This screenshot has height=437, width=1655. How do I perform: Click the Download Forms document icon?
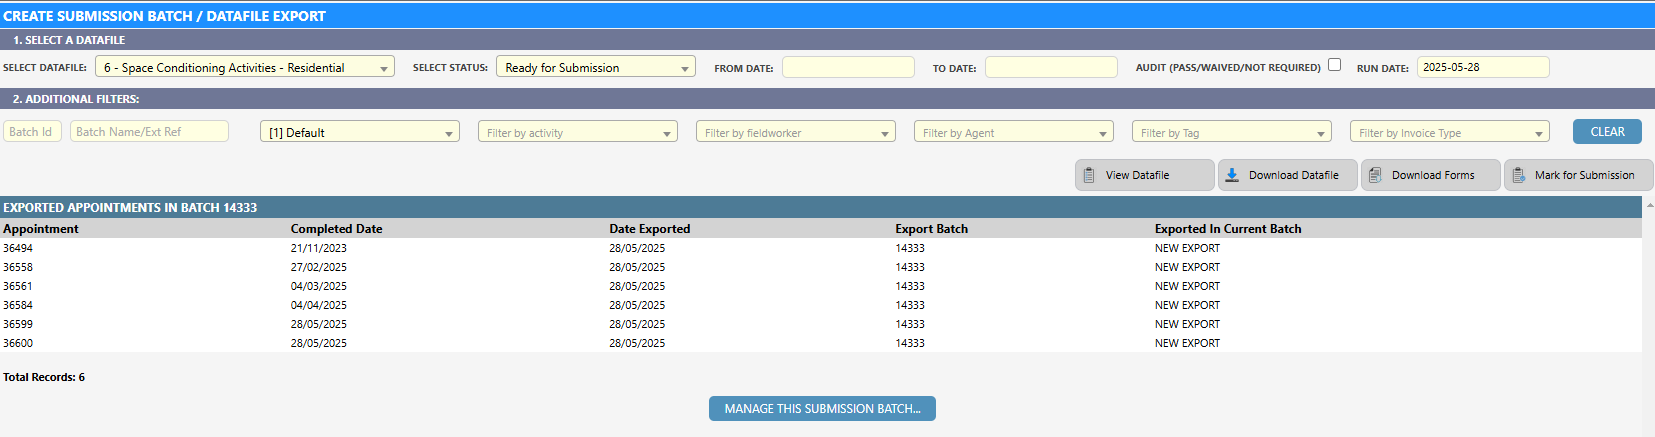point(1375,175)
